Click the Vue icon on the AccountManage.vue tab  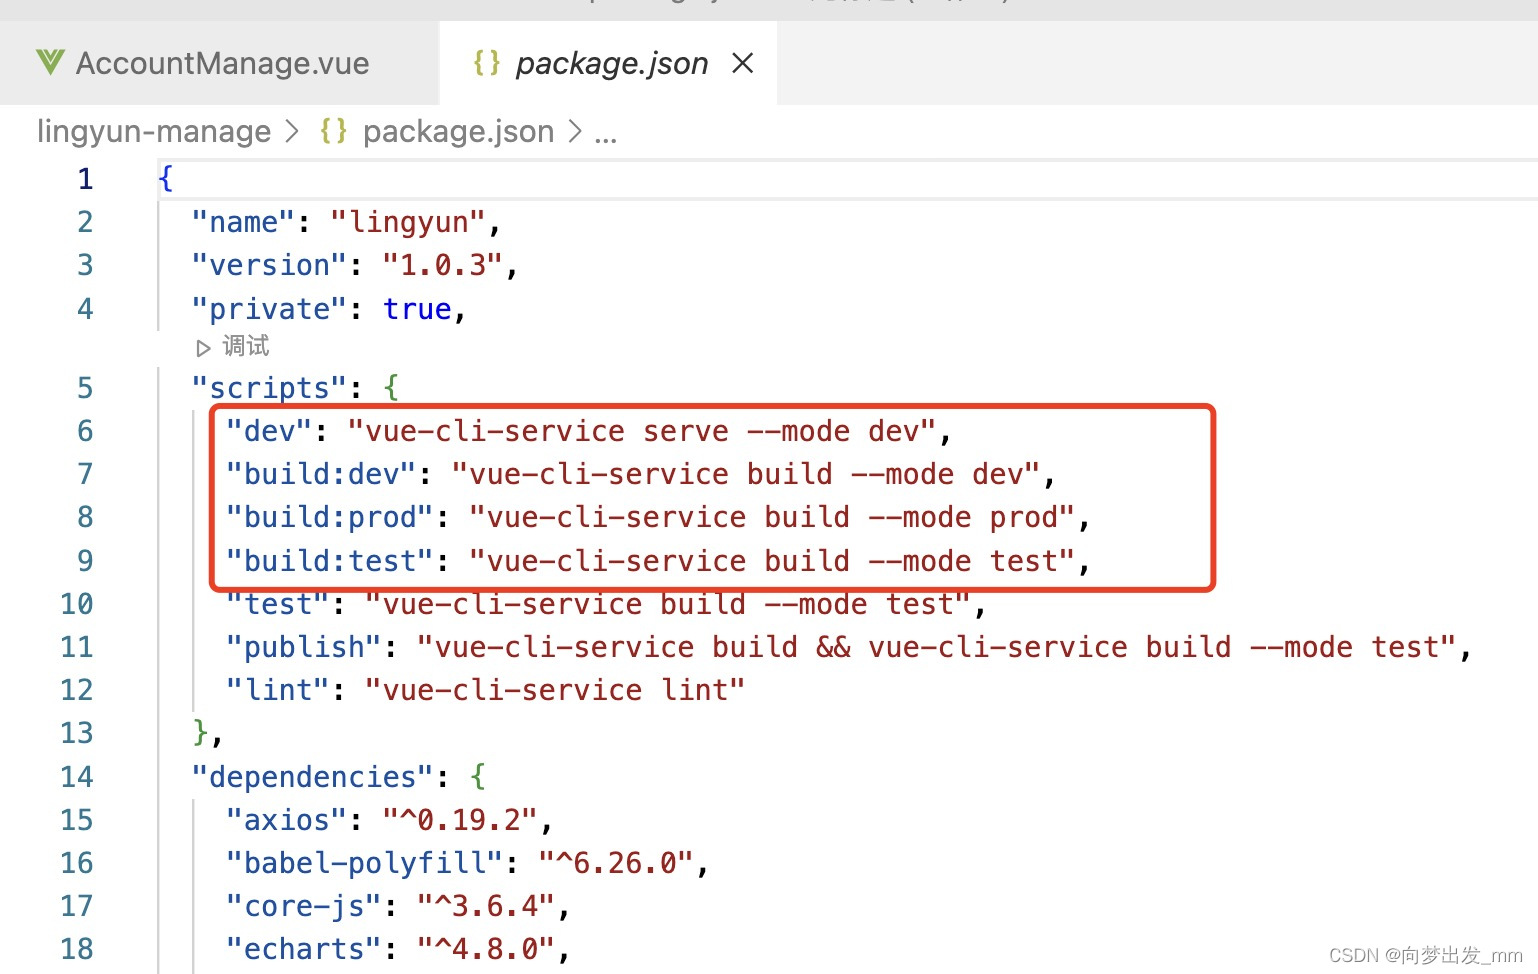pyautogui.click(x=50, y=62)
